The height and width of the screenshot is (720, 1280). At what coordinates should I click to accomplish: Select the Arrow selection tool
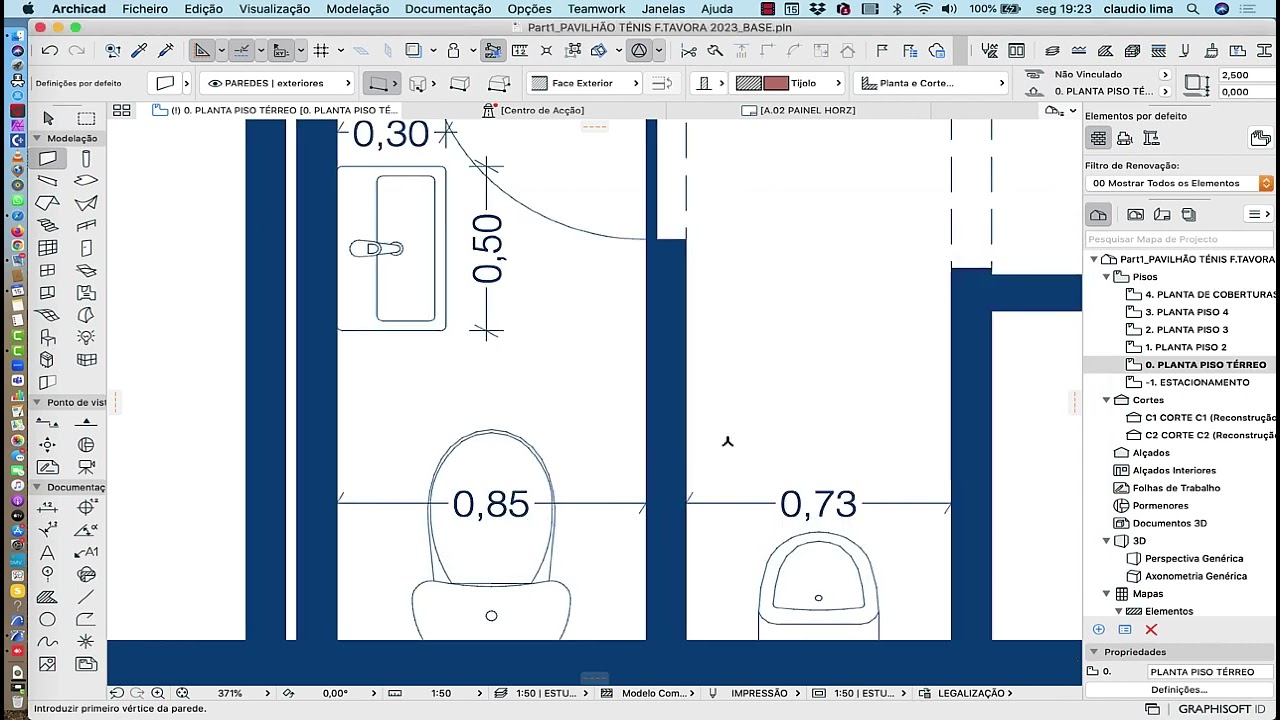[x=48, y=119]
